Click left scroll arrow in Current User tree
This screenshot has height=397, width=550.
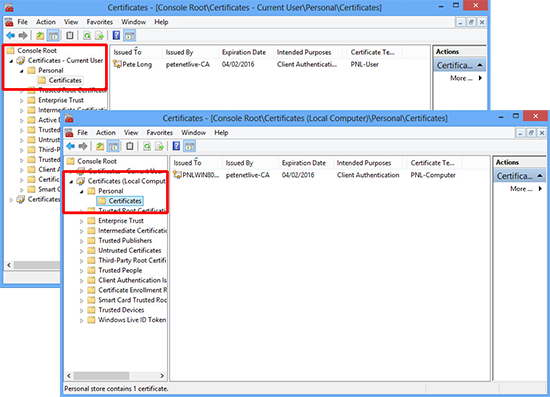tap(9, 265)
